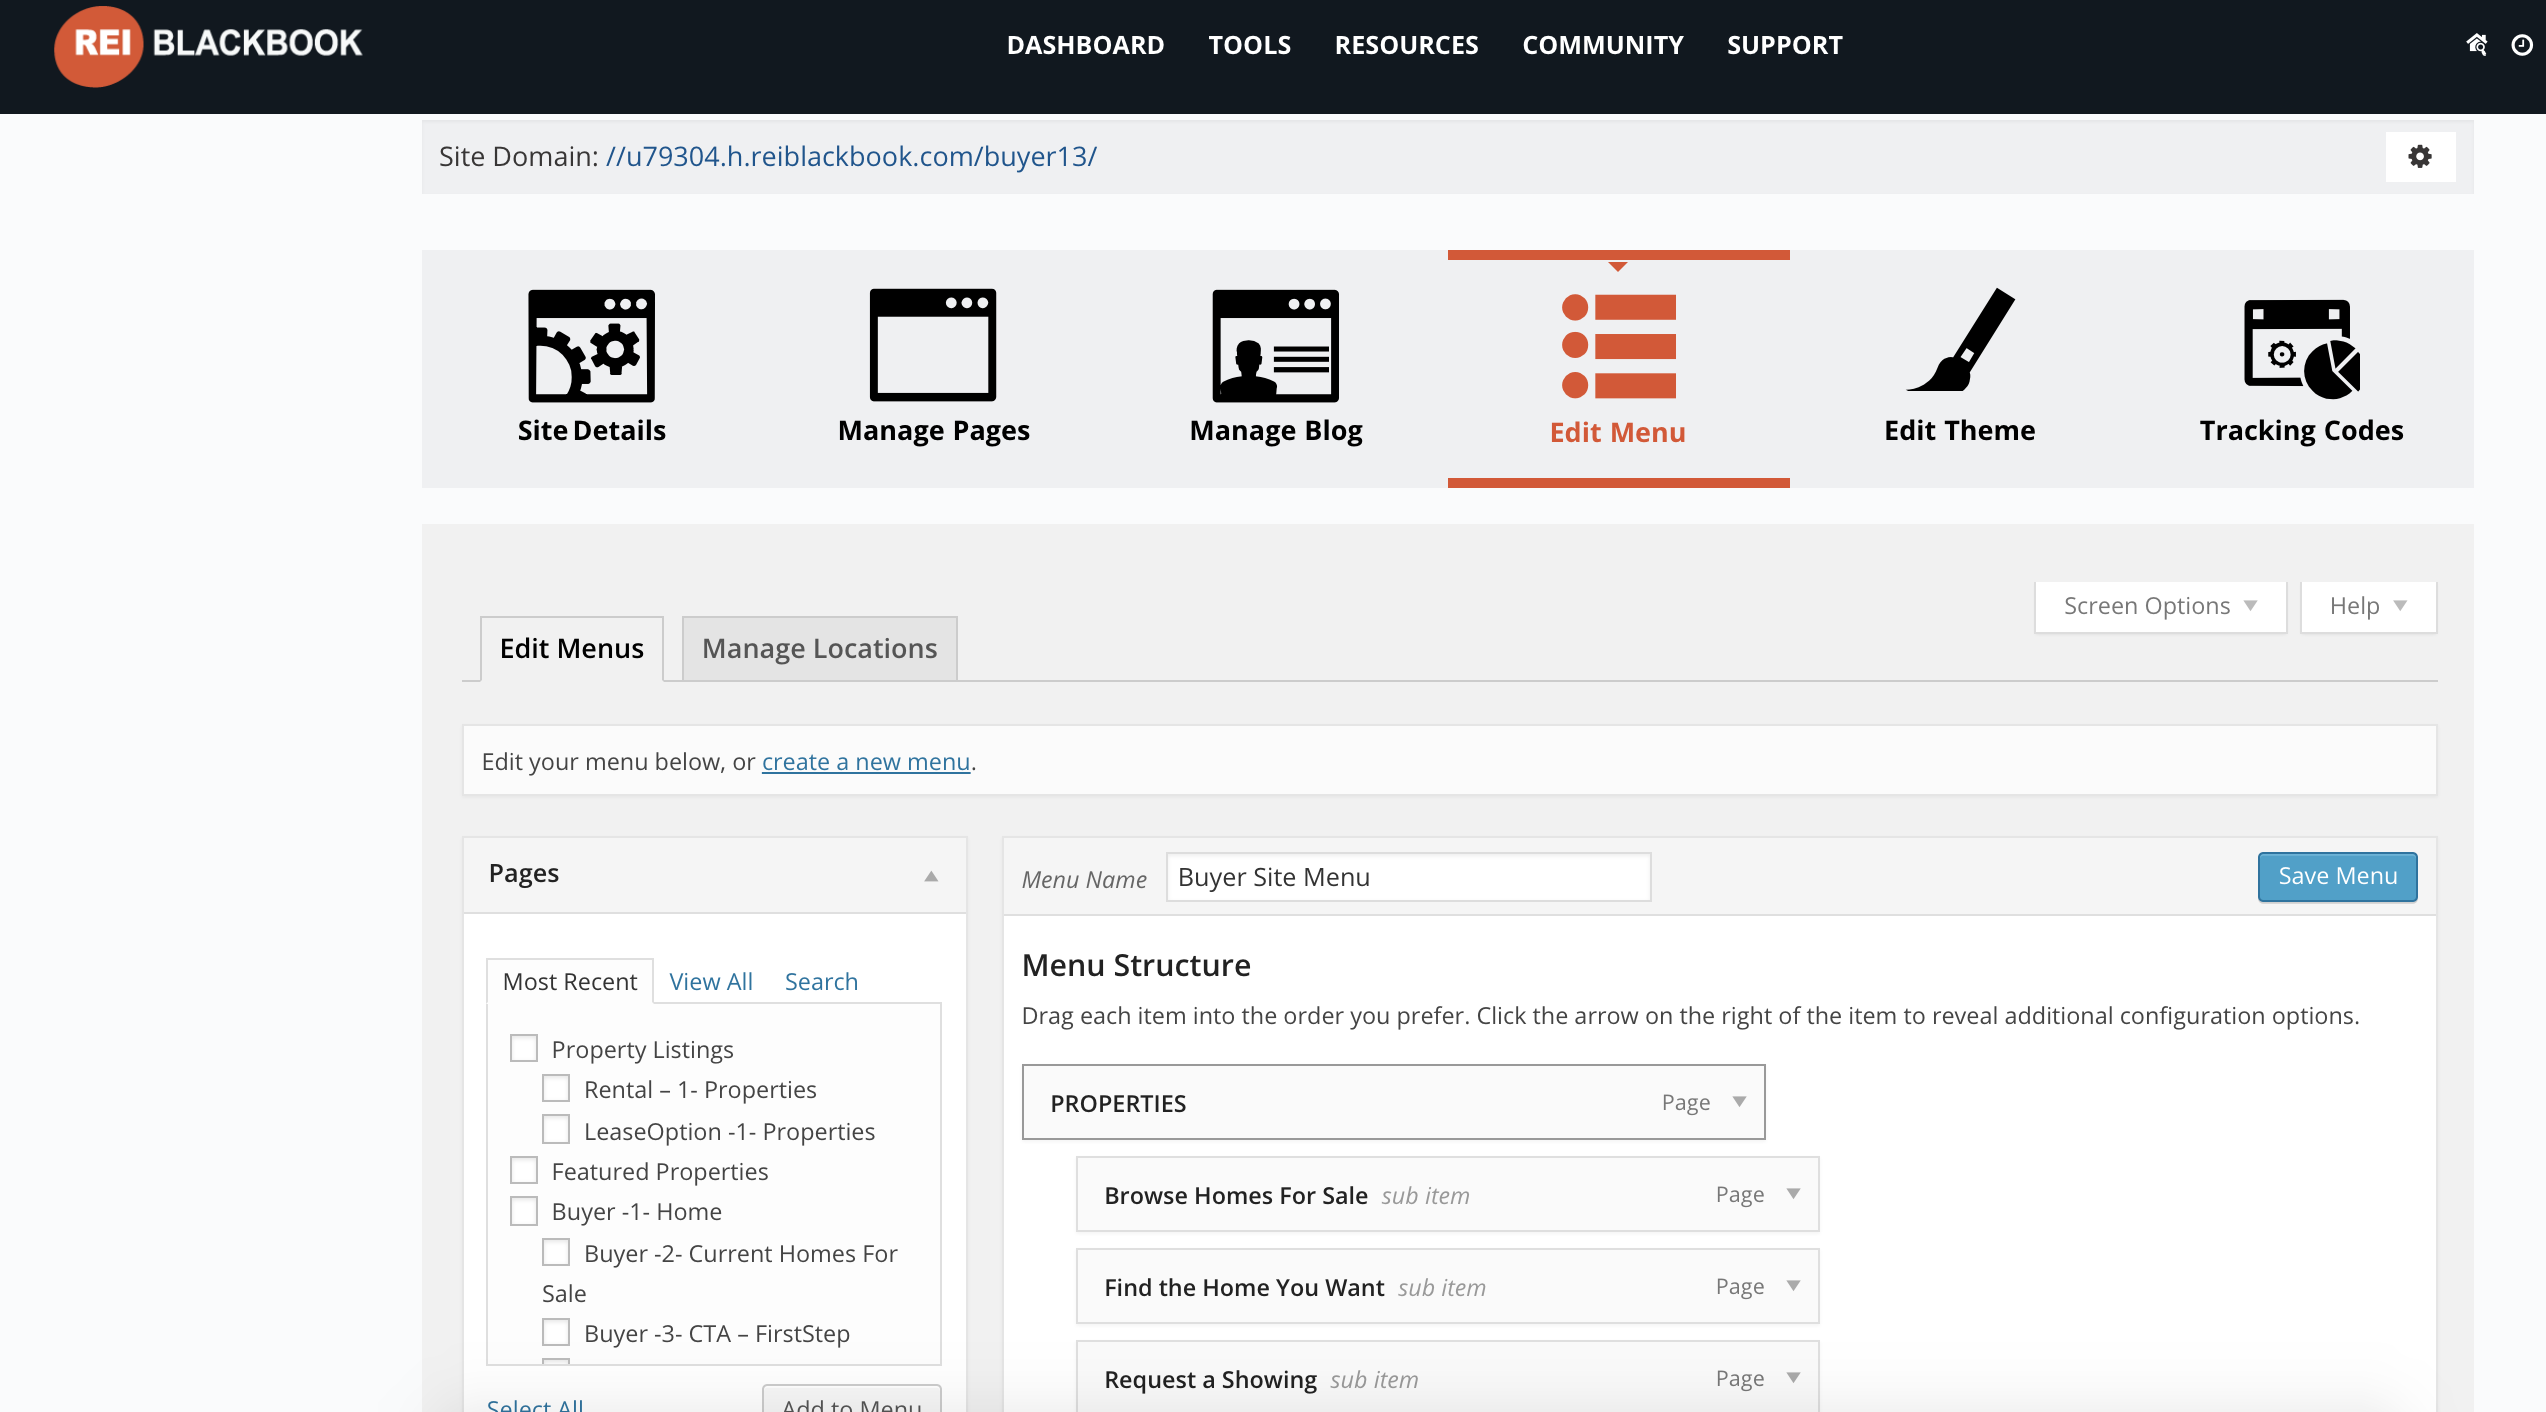Open COMMUNITY in top navigation
The height and width of the screenshot is (1412, 2546).
click(x=1602, y=45)
